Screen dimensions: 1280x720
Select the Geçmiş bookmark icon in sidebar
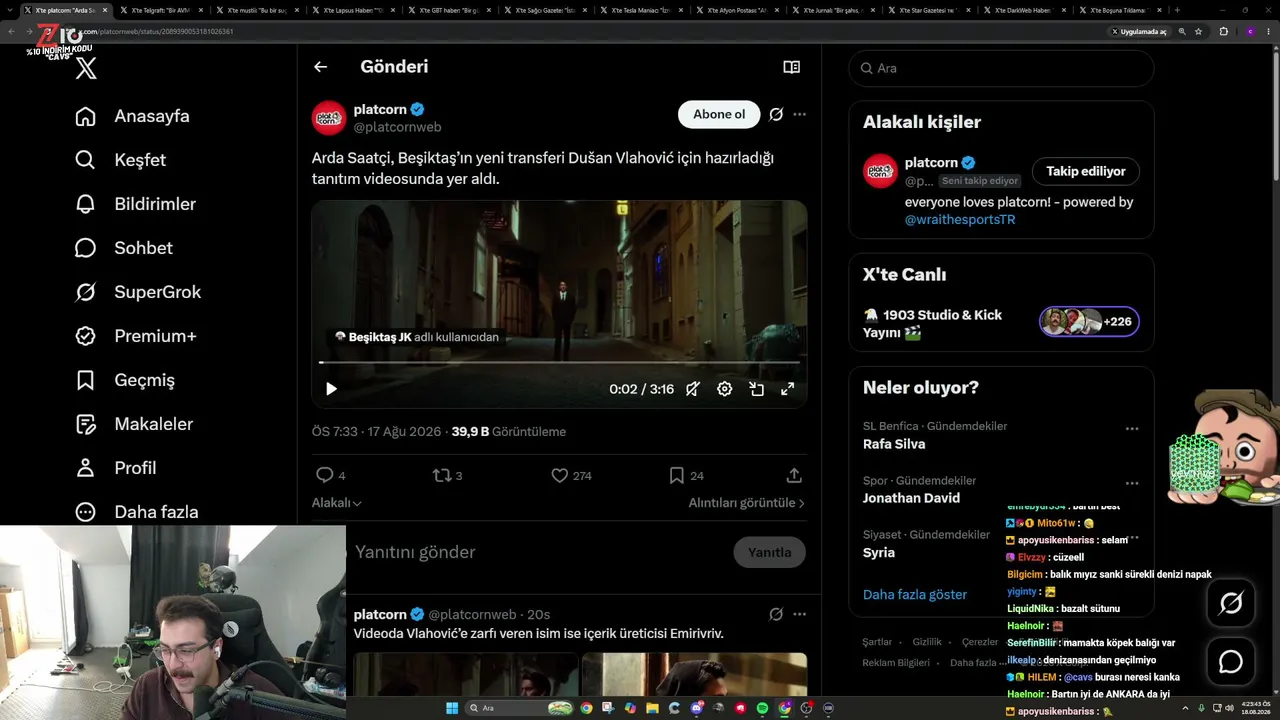tap(86, 380)
